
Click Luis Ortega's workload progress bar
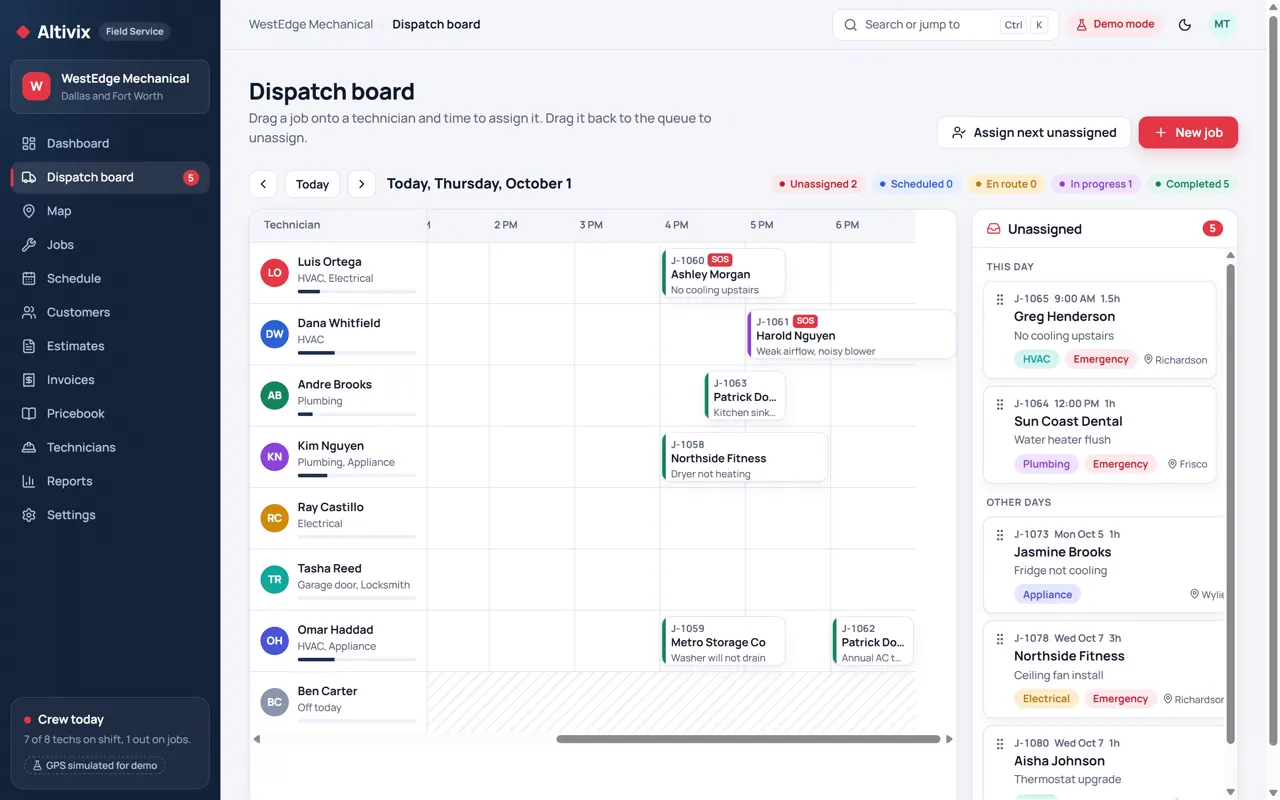click(x=357, y=291)
